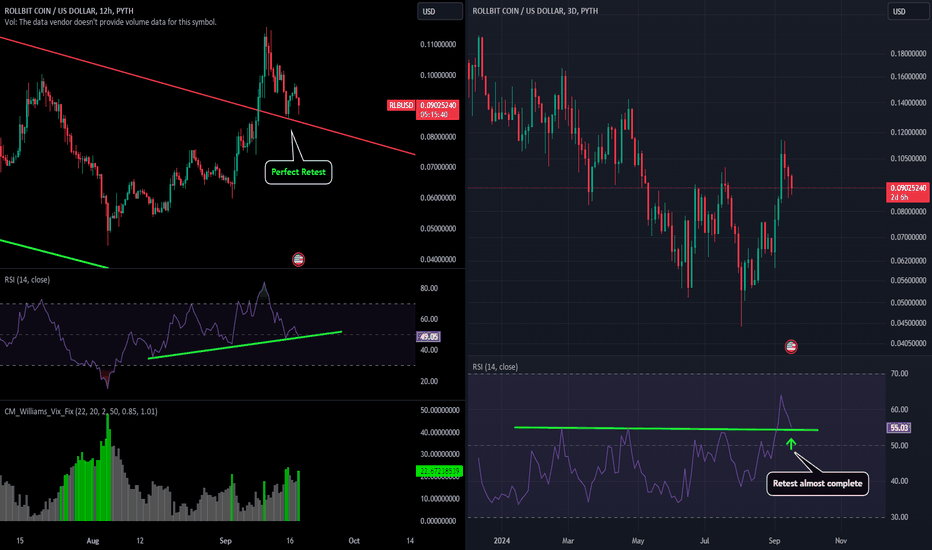Image resolution: width=932 pixels, height=550 pixels.
Task: Click the 2024 label on right time axis
Action: click(502, 540)
